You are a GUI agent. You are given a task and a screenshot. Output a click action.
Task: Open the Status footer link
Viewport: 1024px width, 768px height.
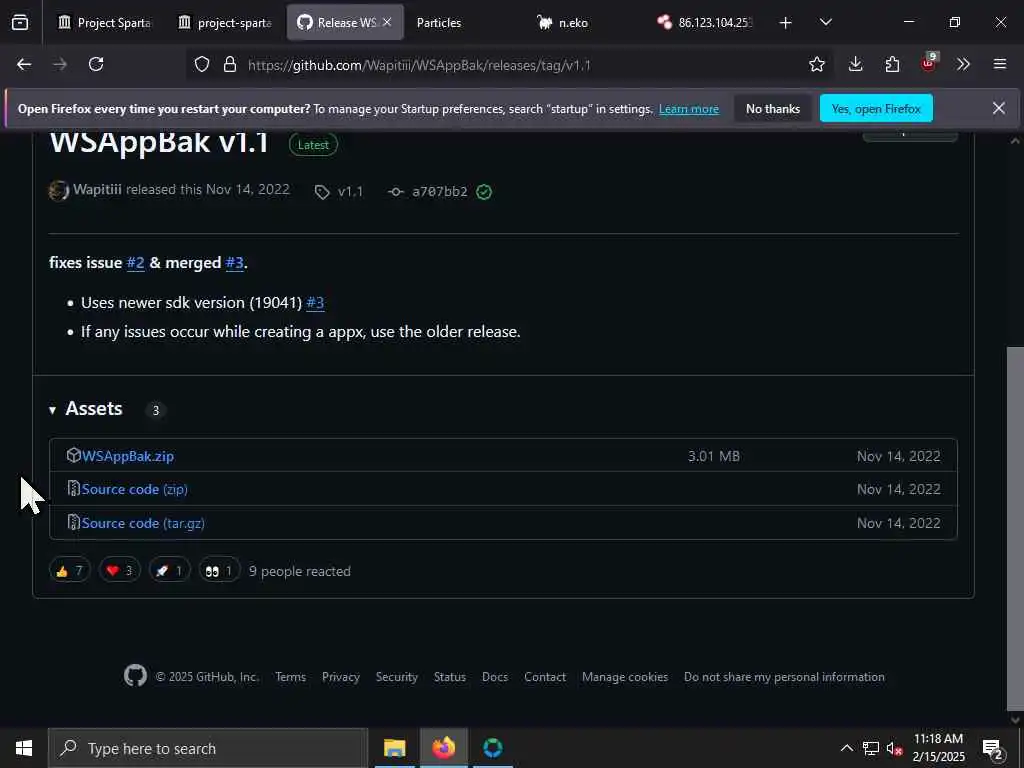tap(450, 677)
